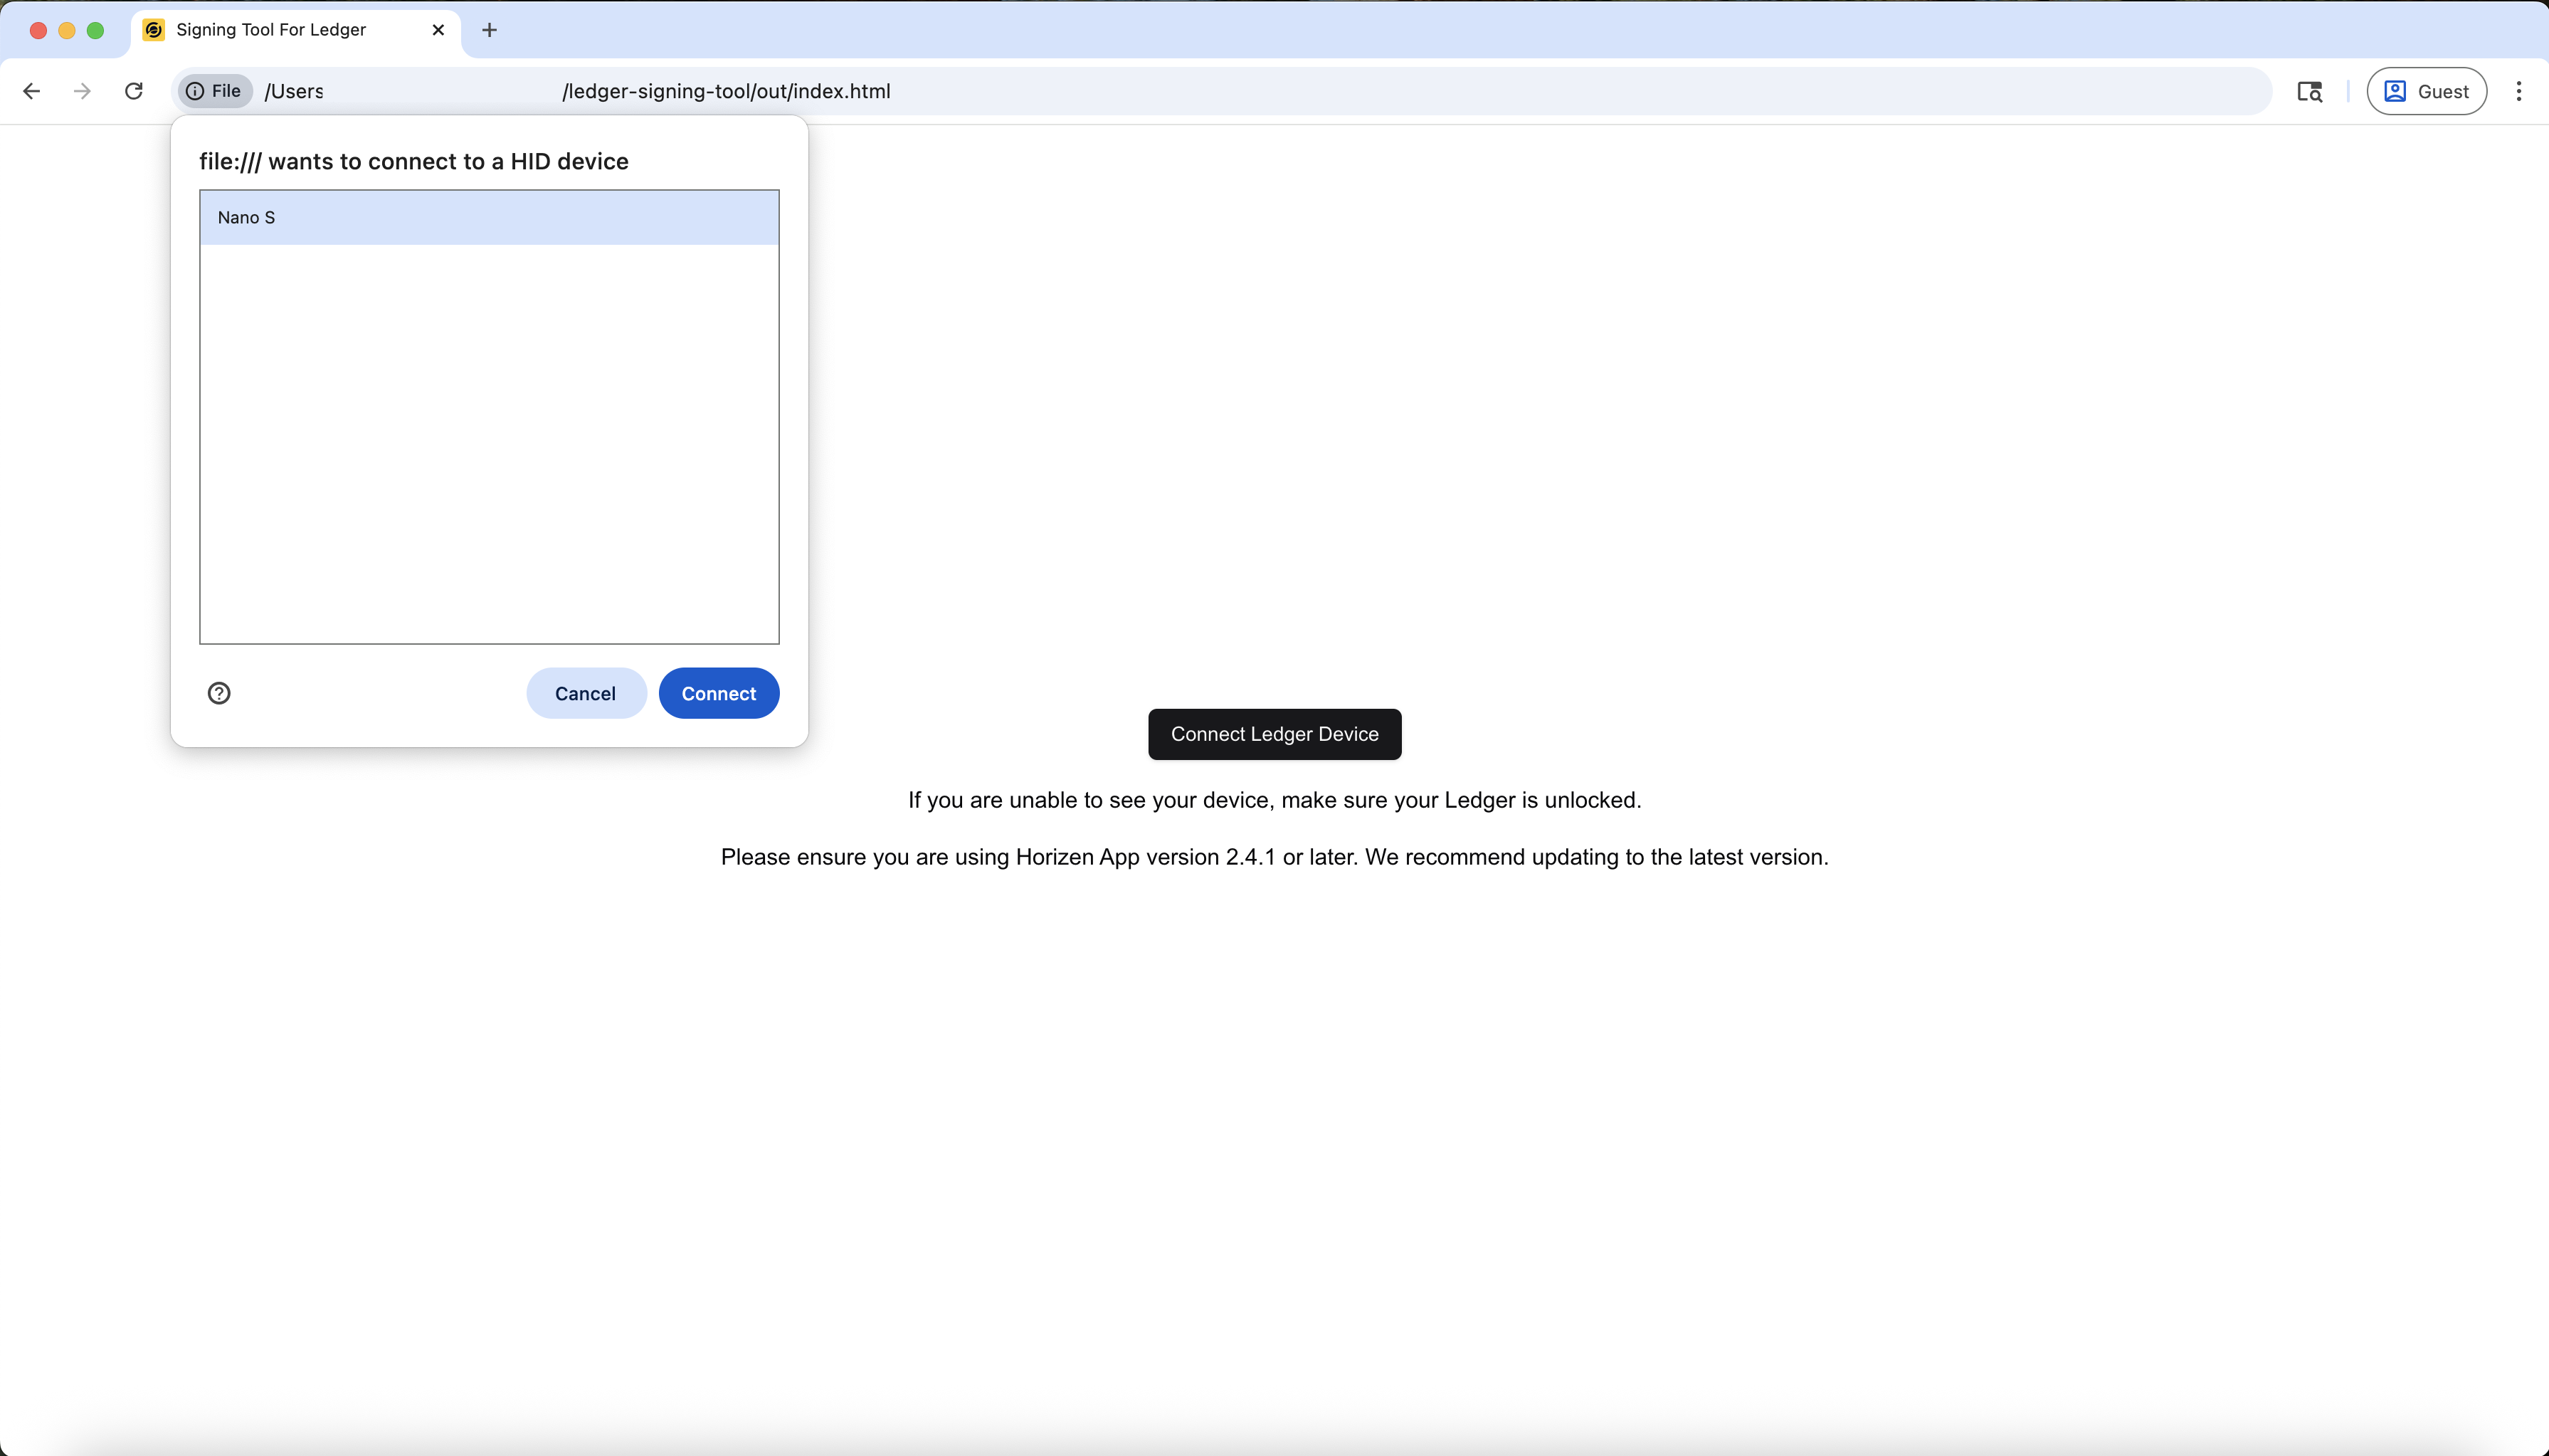Image resolution: width=2549 pixels, height=1456 pixels.
Task: Cancel the HID device connection dialog
Action: (586, 692)
